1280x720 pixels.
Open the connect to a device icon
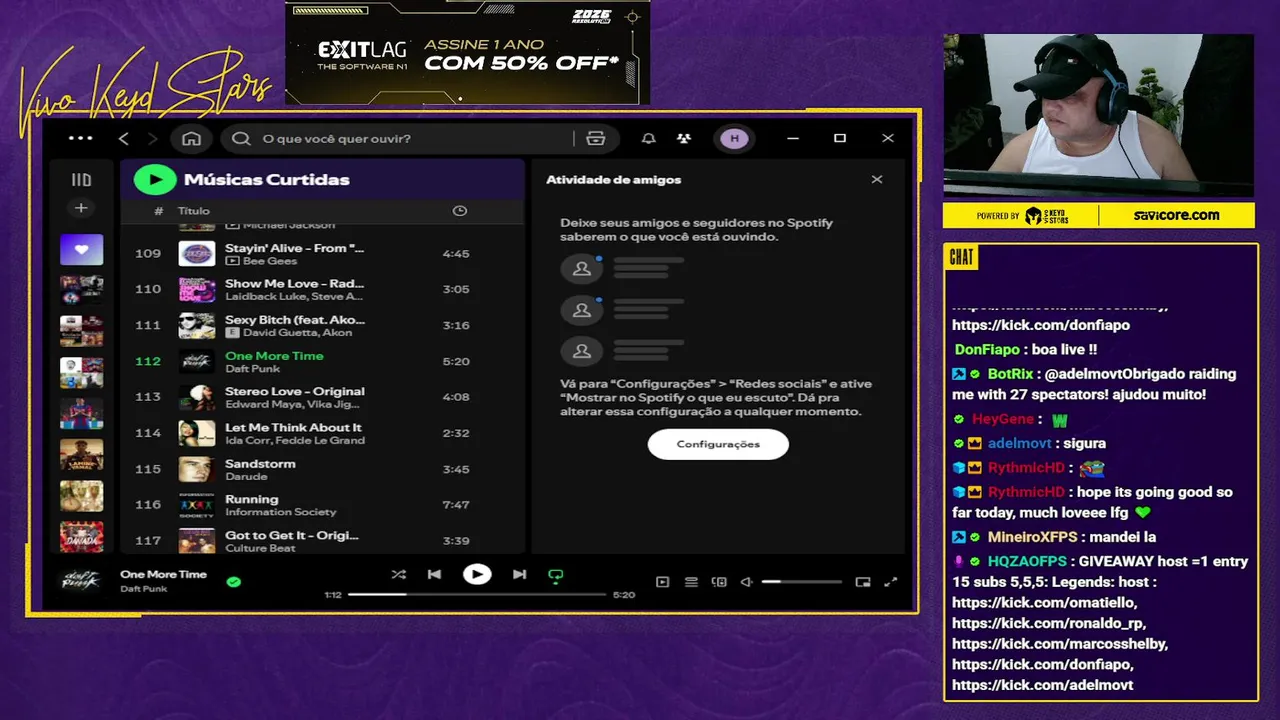(x=719, y=582)
